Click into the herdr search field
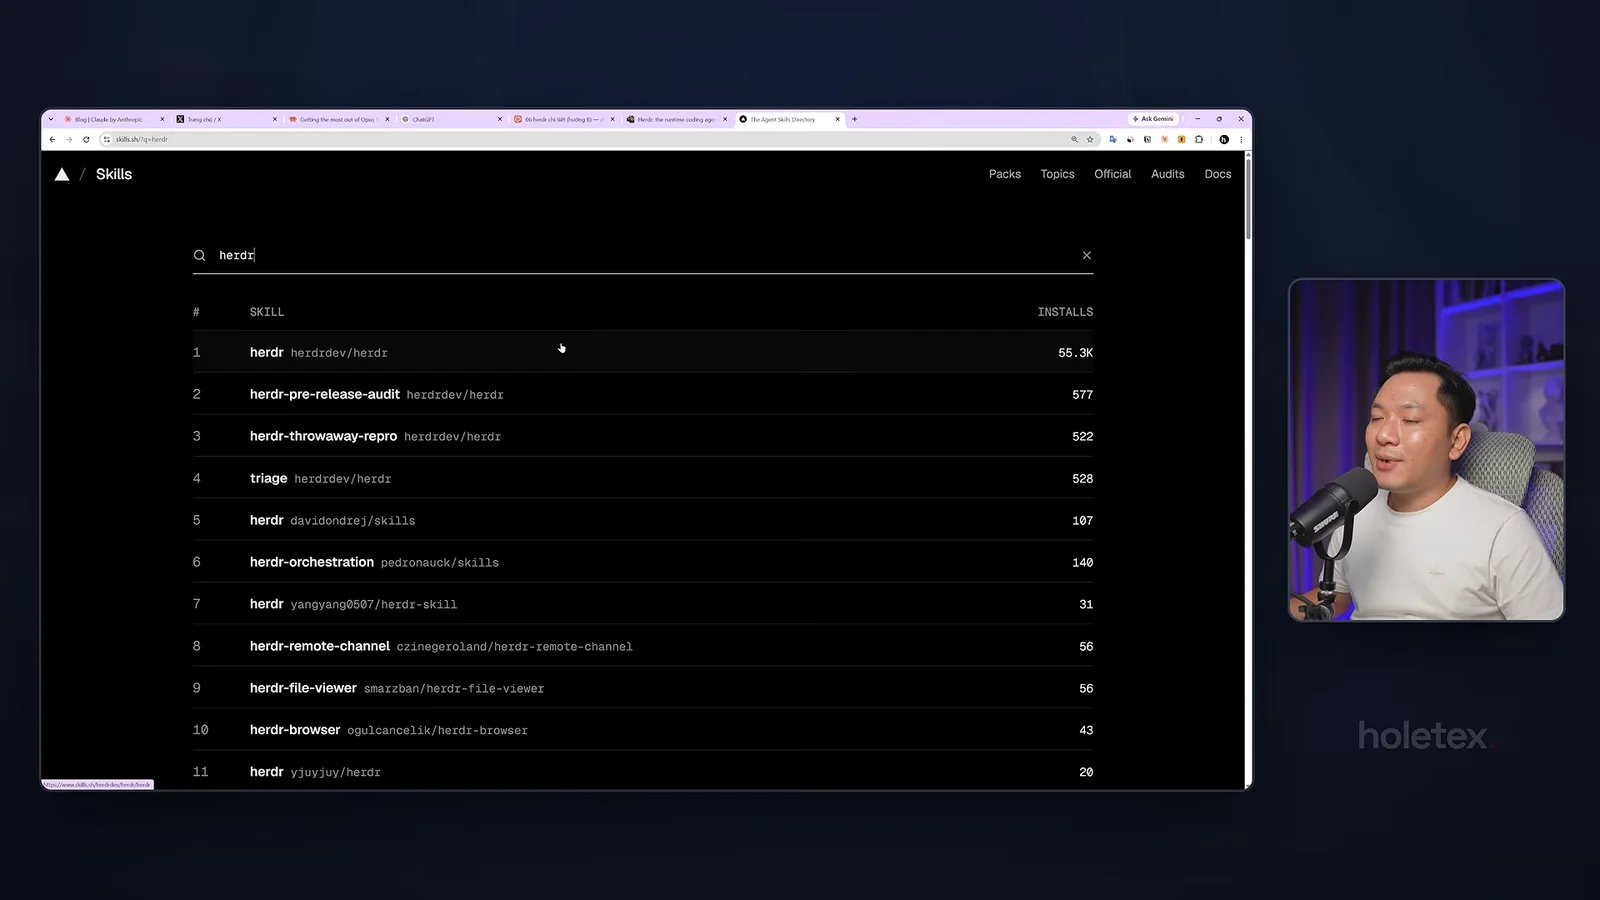This screenshot has width=1600, height=900. click(x=645, y=255)
